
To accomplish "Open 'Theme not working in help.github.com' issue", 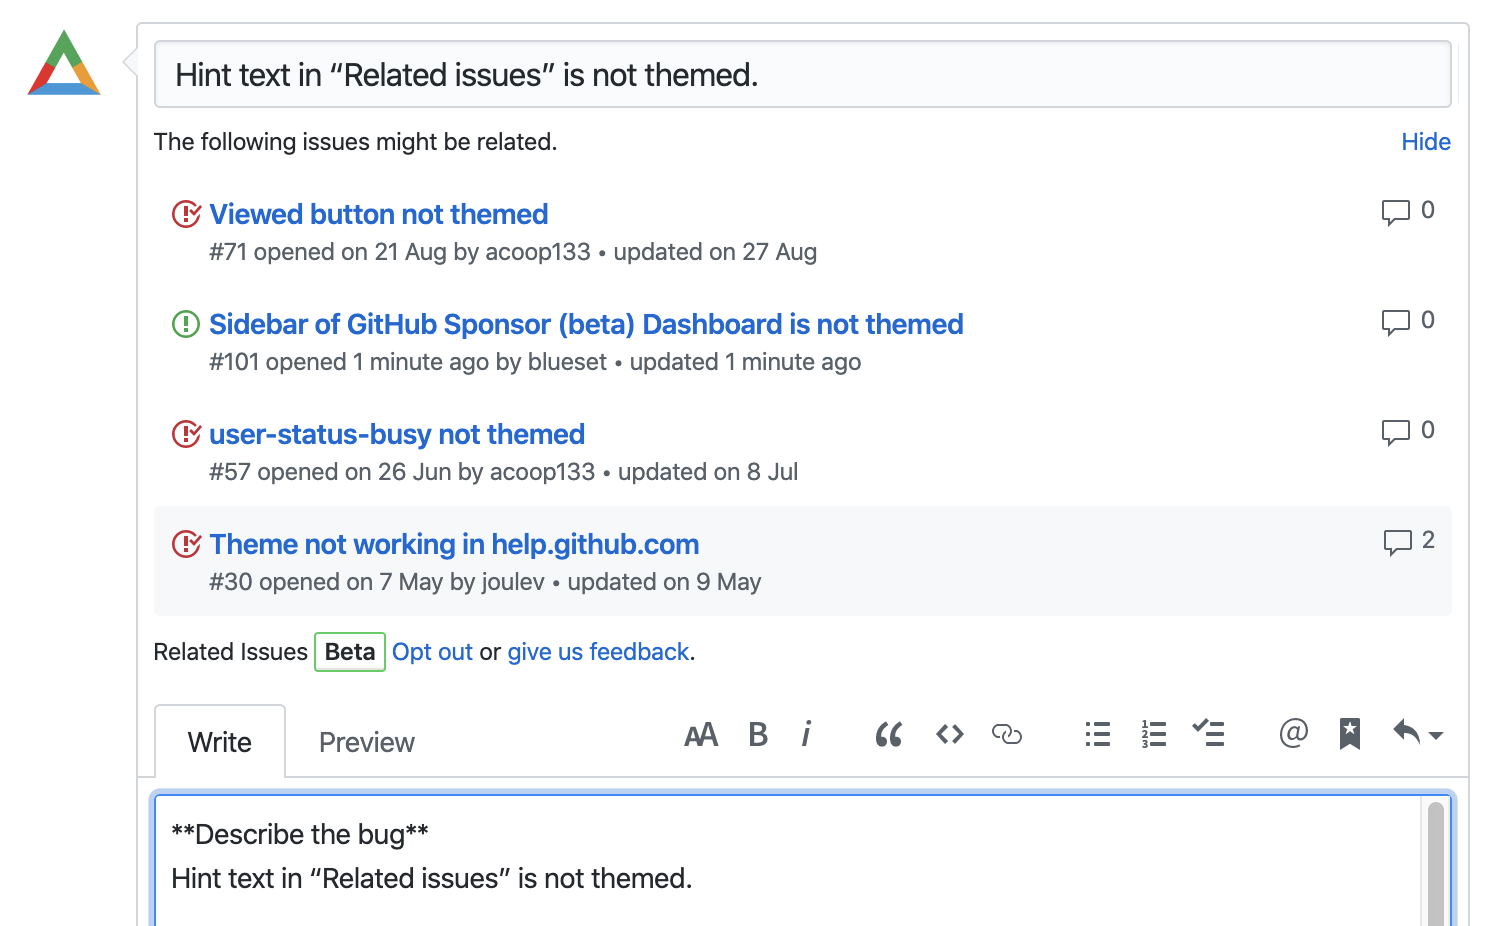I will [454, 544].
